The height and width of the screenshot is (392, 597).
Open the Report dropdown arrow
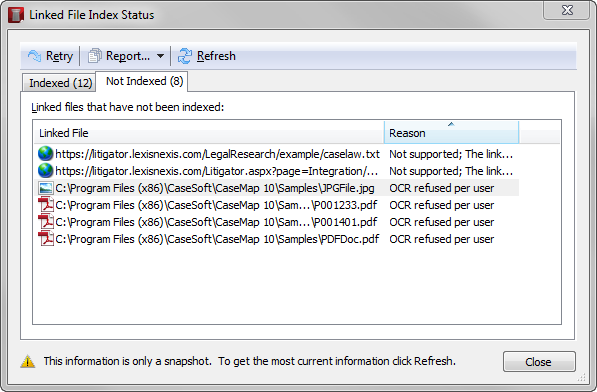(161, 56)
